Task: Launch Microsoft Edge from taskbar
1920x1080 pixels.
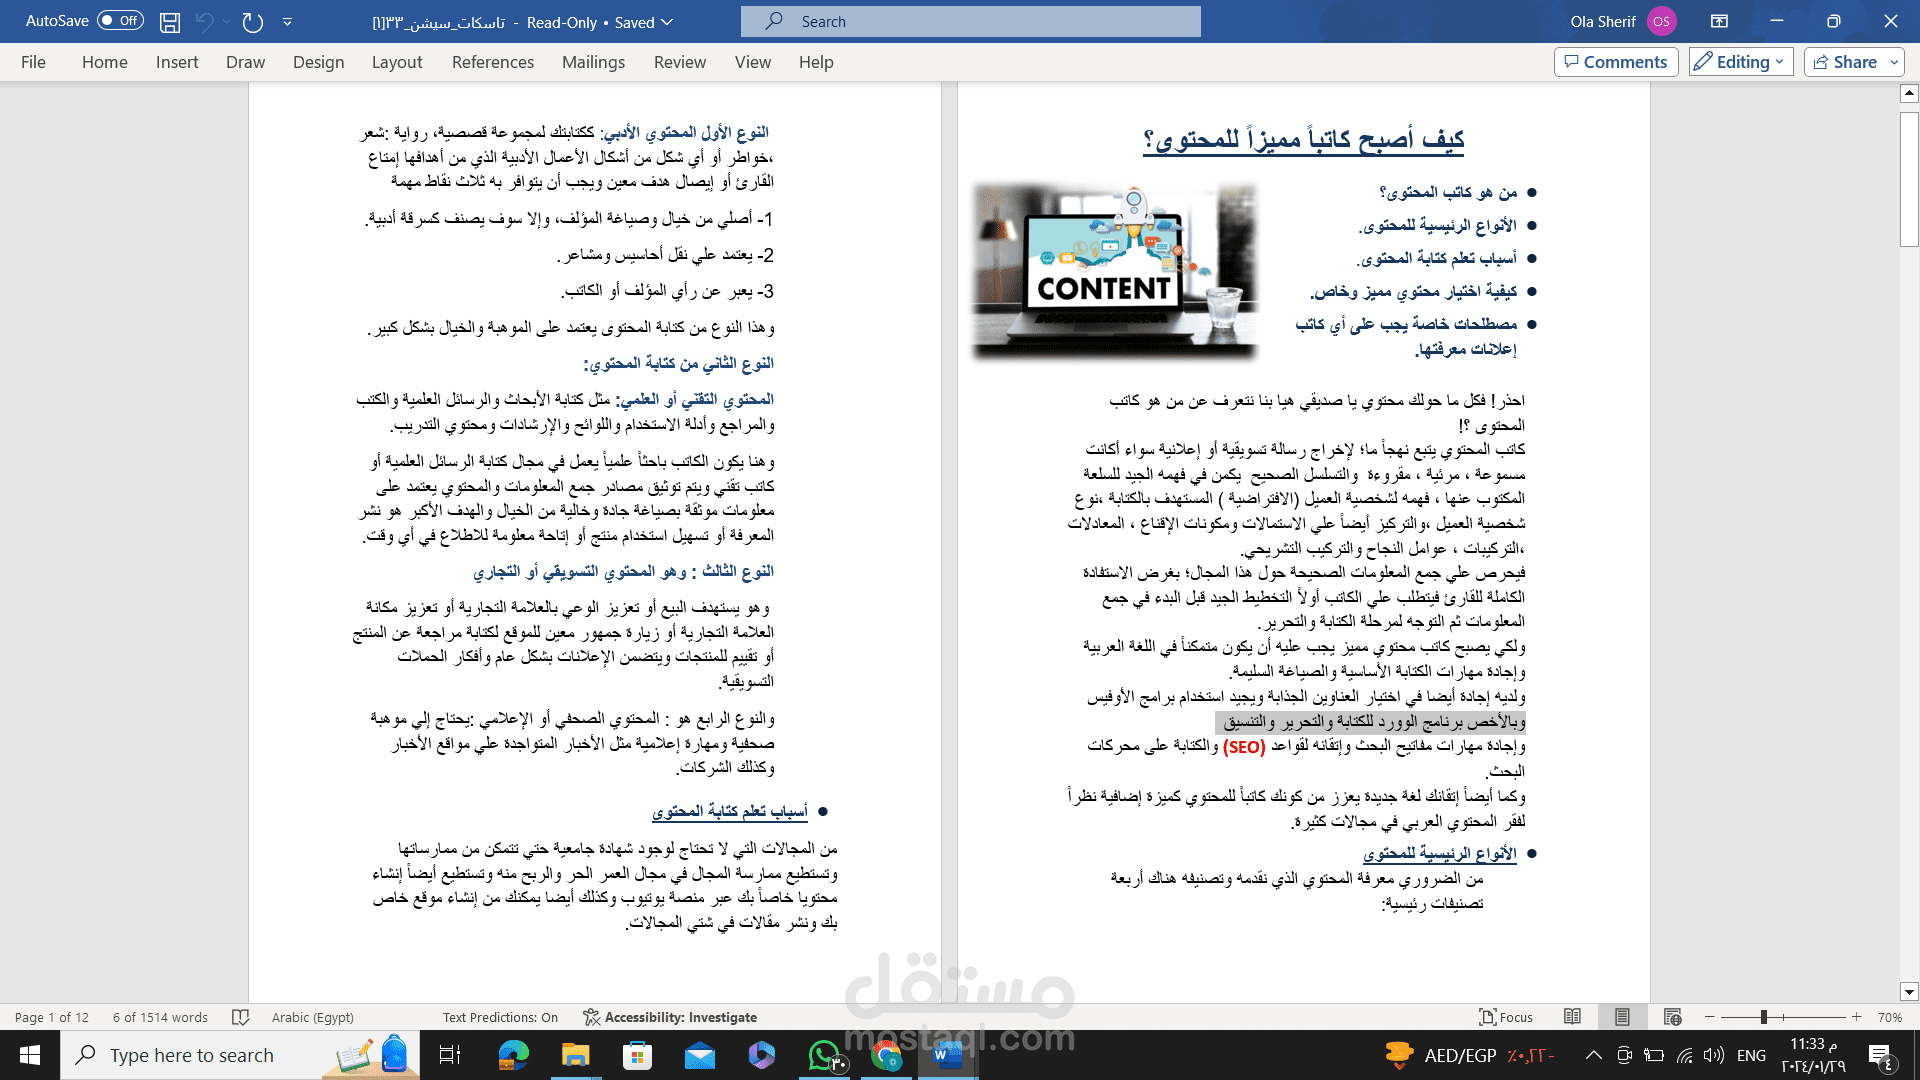Action: pyautogui.click(x=513, y=1055)
